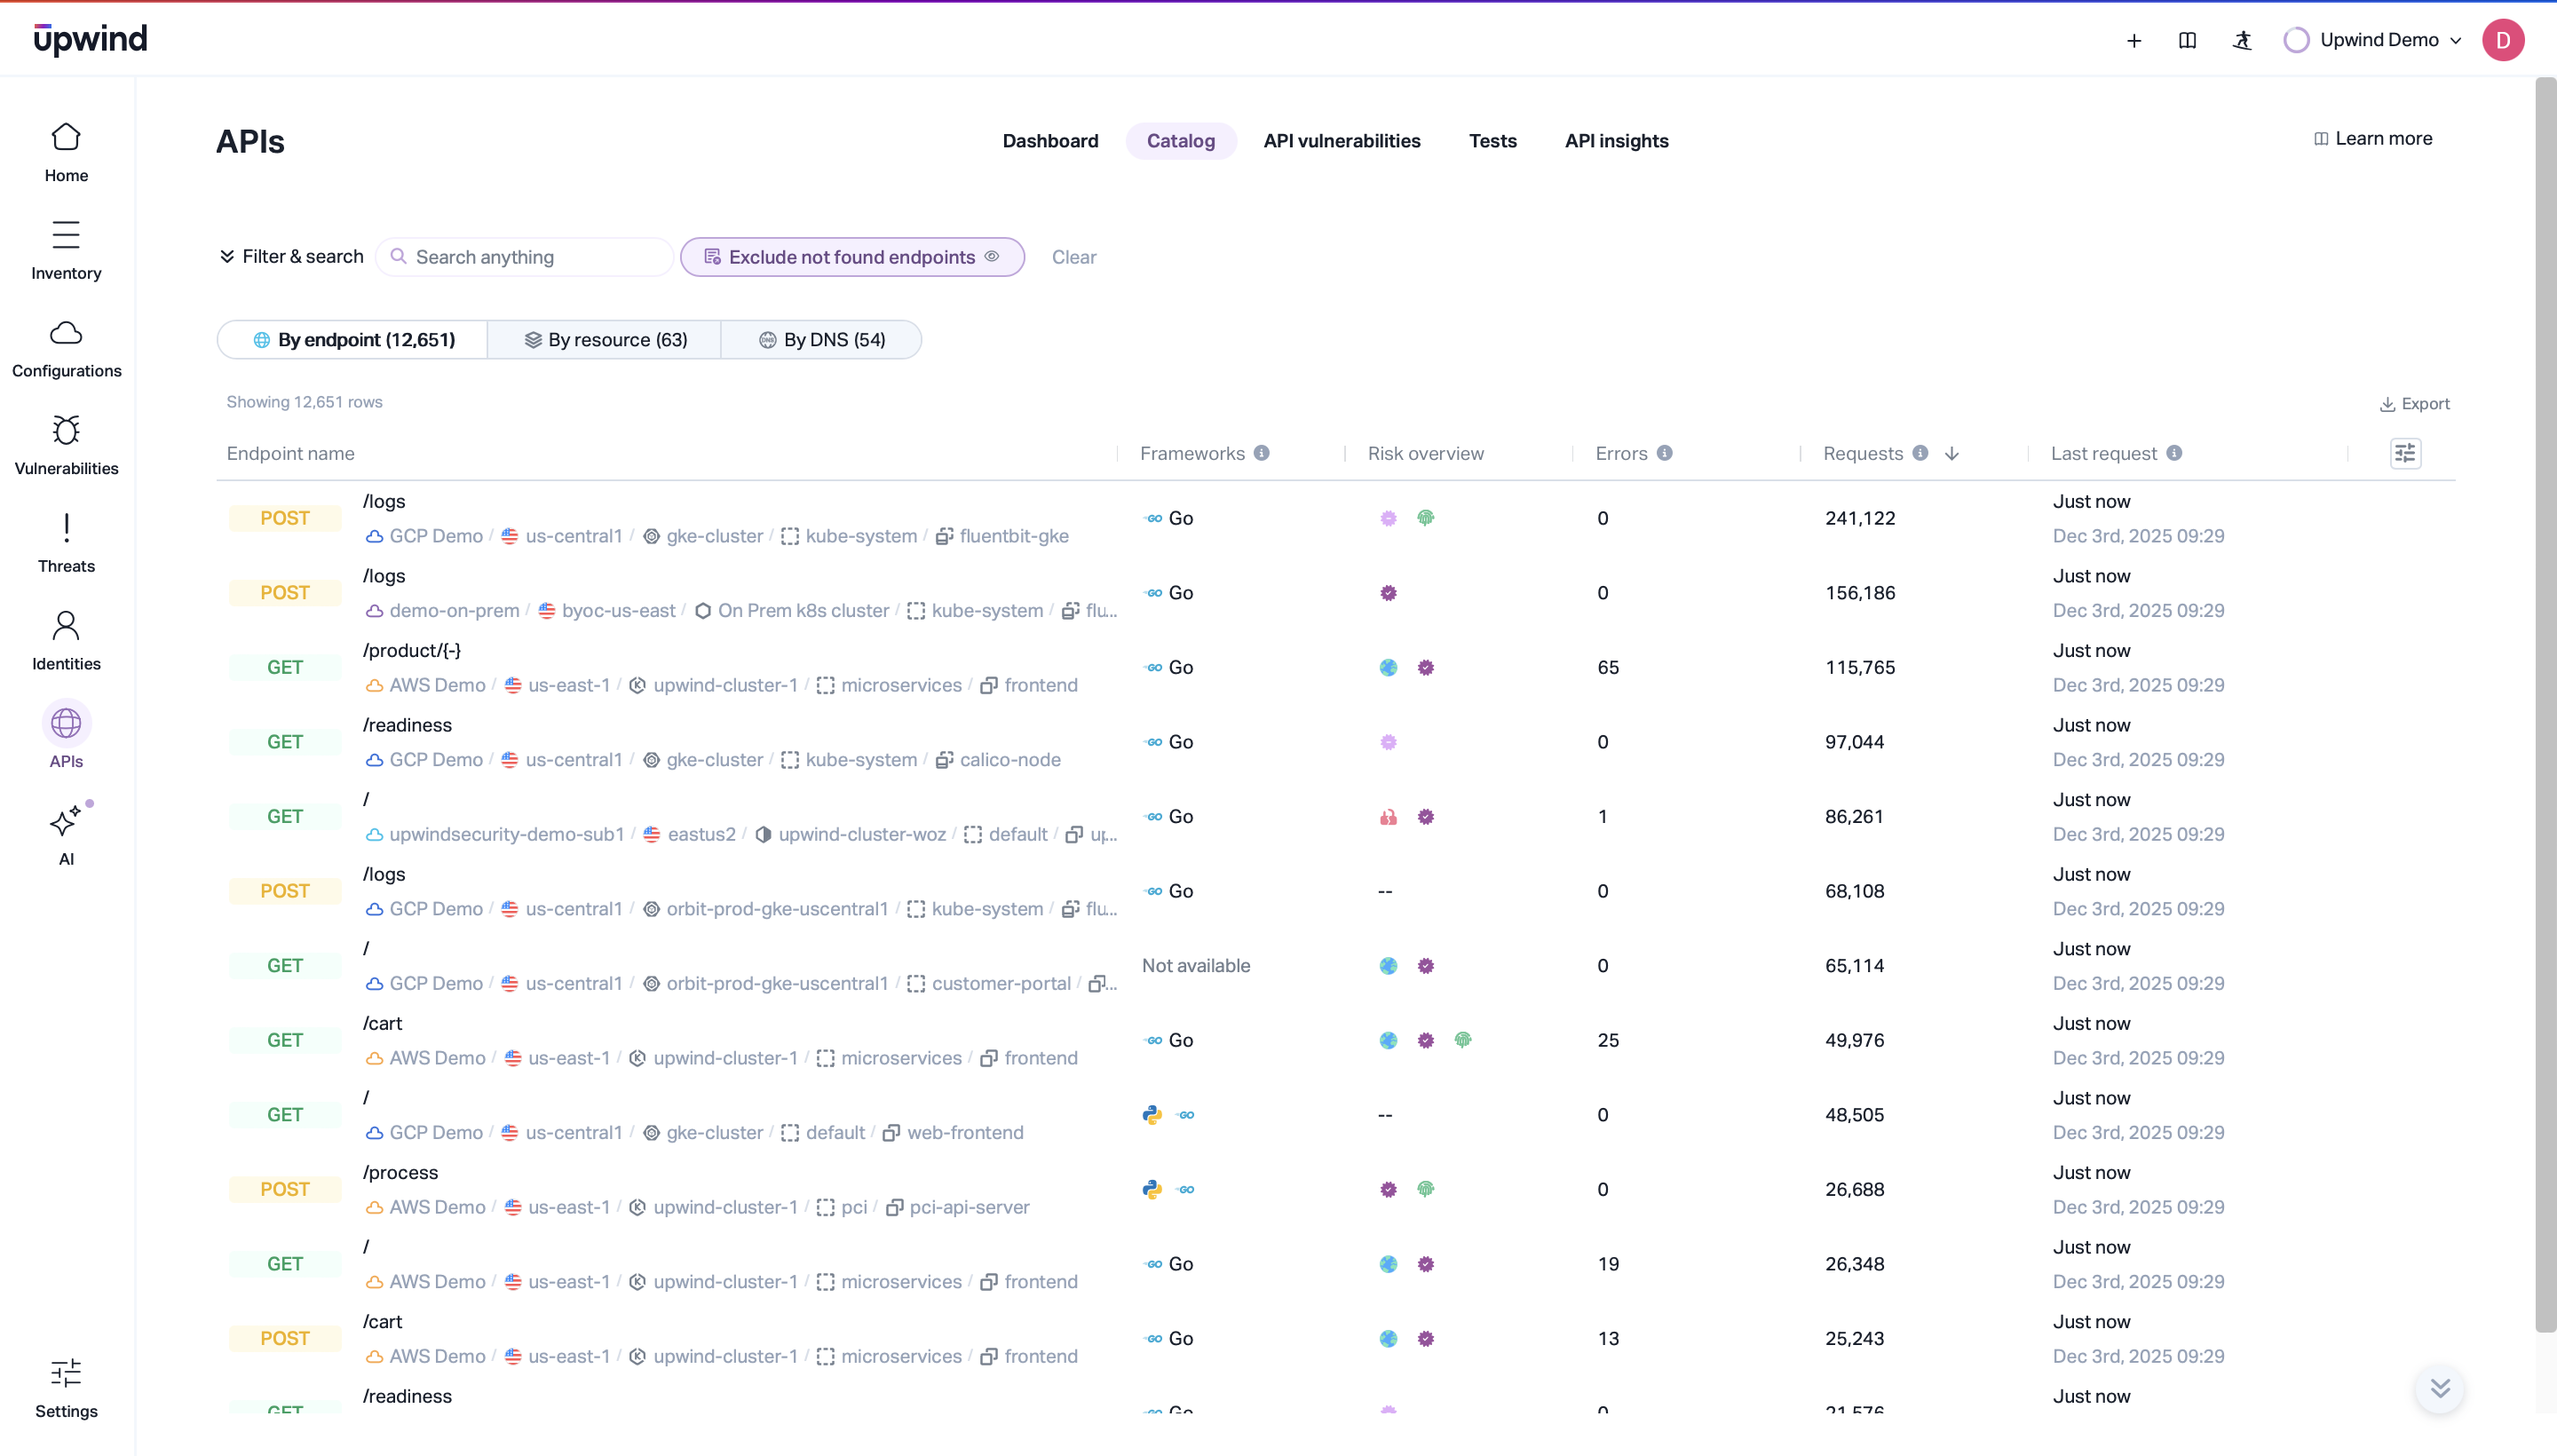Expand the Filter & search panel
Screen dimensions: 2557x1456
pos(291,257)
